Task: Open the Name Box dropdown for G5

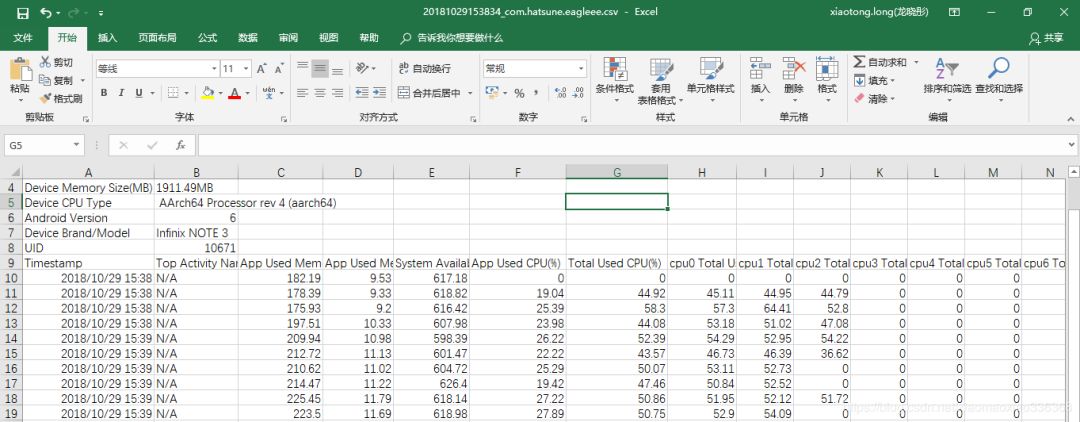Action: pos(77,145)
